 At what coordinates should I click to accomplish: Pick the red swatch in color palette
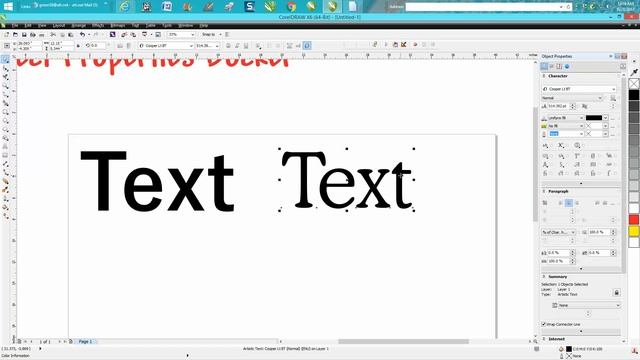634,220
